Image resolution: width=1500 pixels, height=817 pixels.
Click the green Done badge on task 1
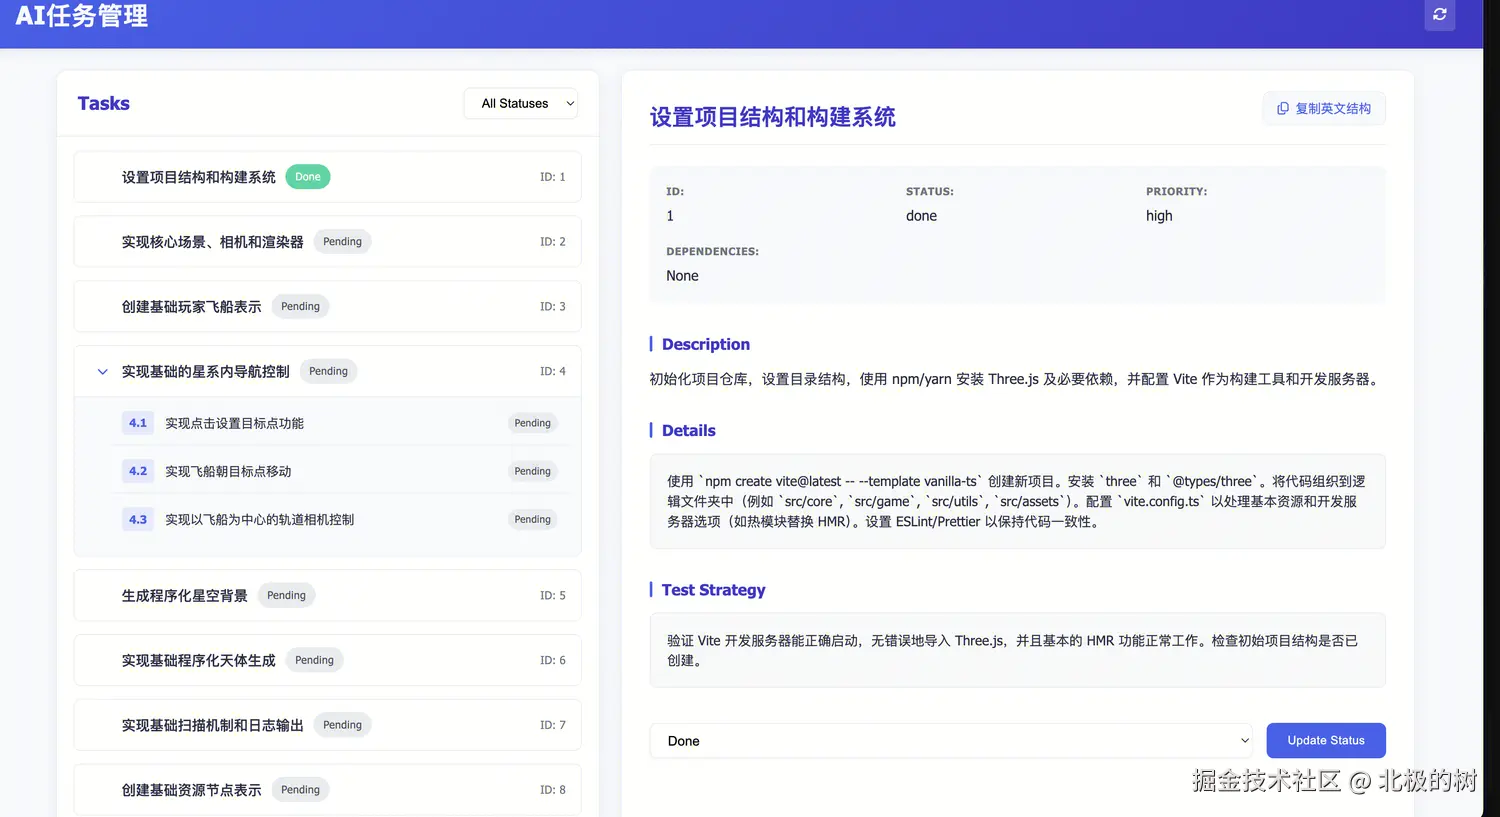coord(308,177)
